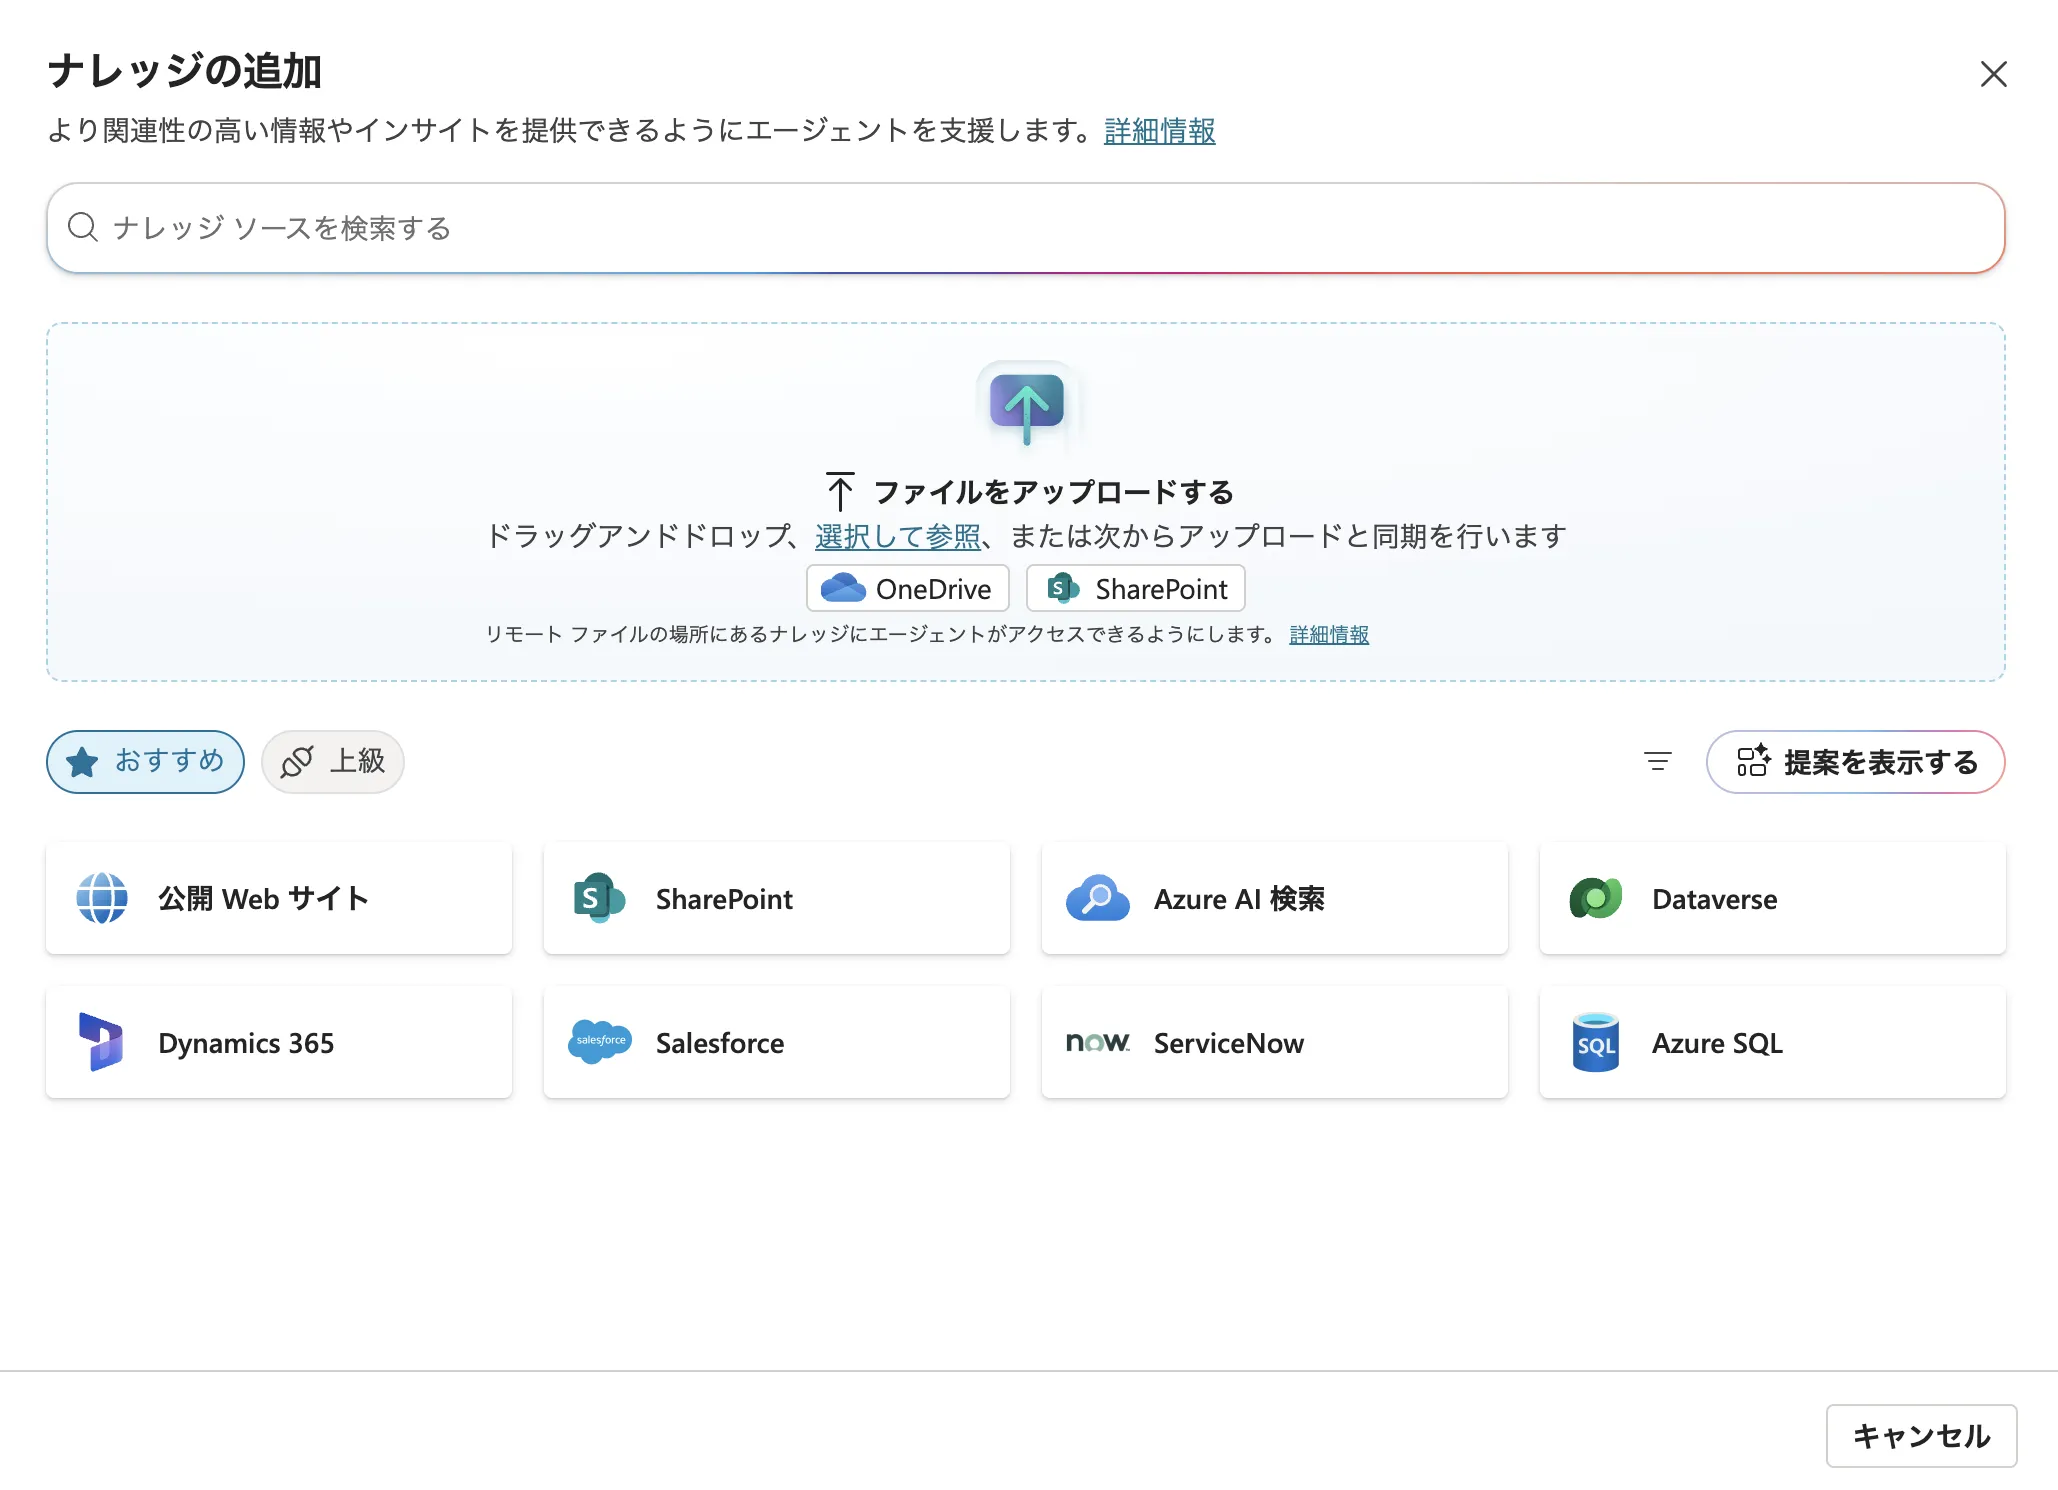Viewport: 2058px width, 1490px height.
Task: Add Salesforce as a knowledge source
Action: pos(776,1042)
